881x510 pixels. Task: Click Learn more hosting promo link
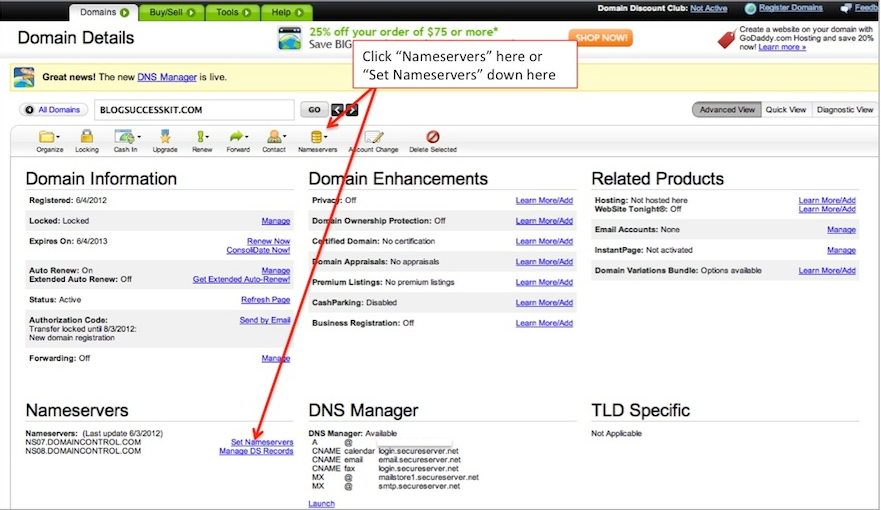pyautogui.click(x=782, y=47)
